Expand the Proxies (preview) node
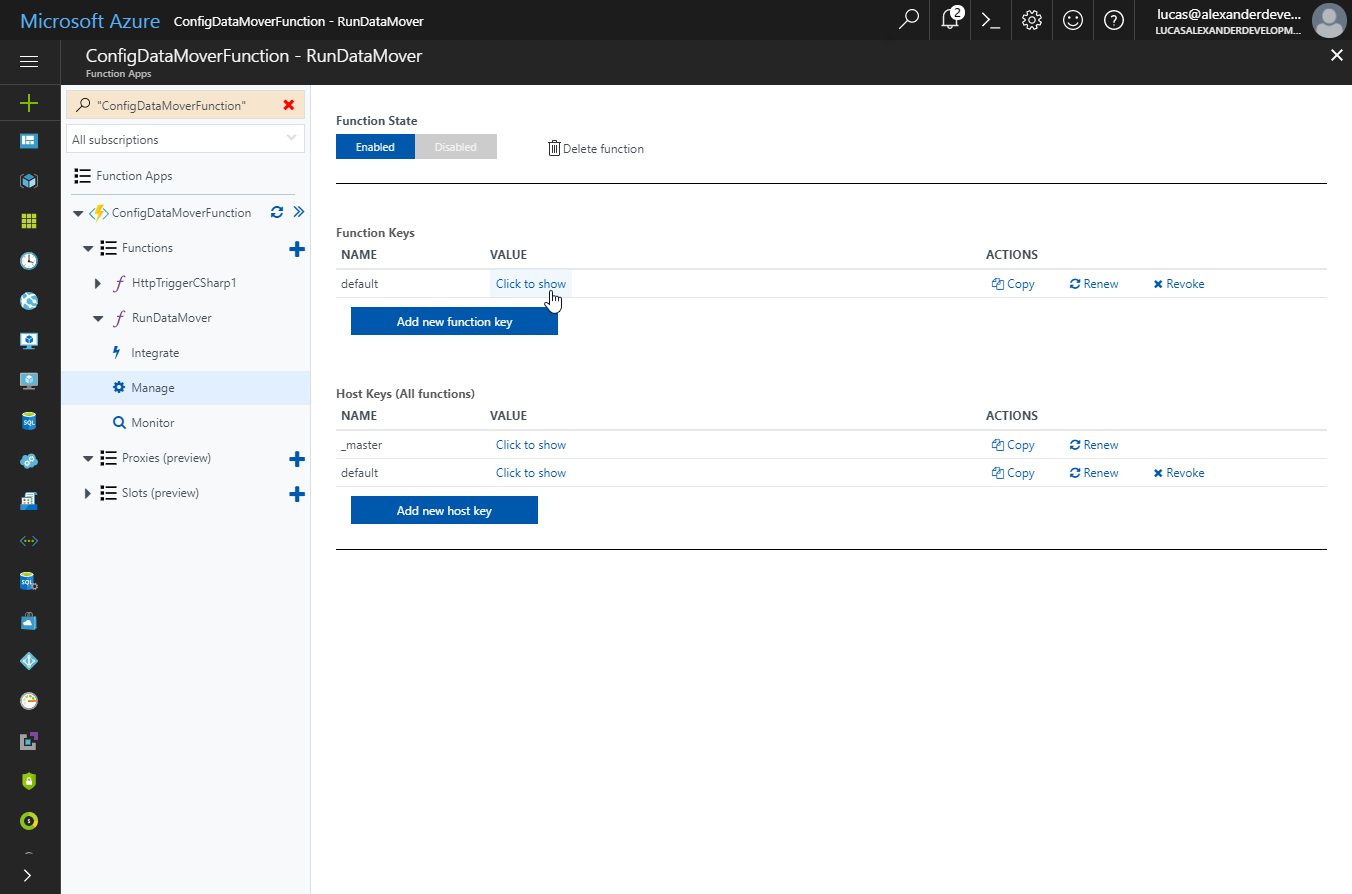This screenshot has width=1352, height=894. (x=88, y=458)
